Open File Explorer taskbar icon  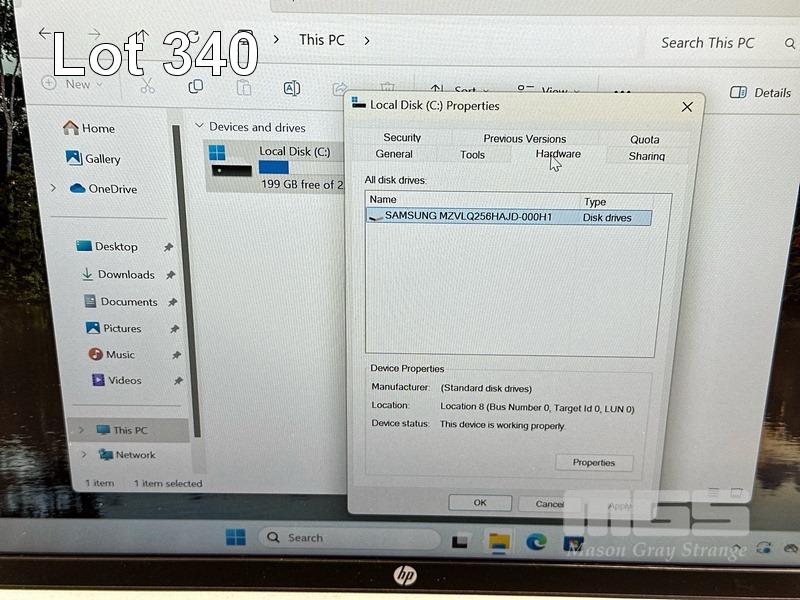(498, 541)
